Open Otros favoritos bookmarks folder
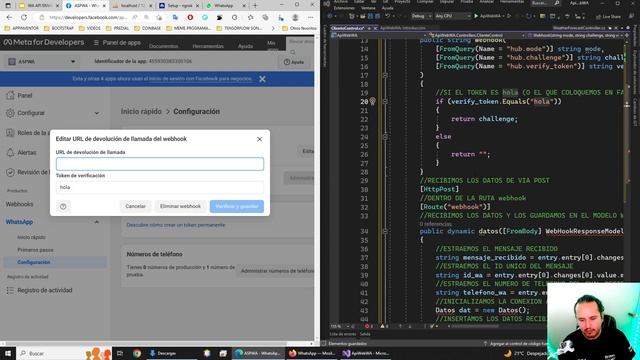 pyautogui.click(x=300, y=29)
